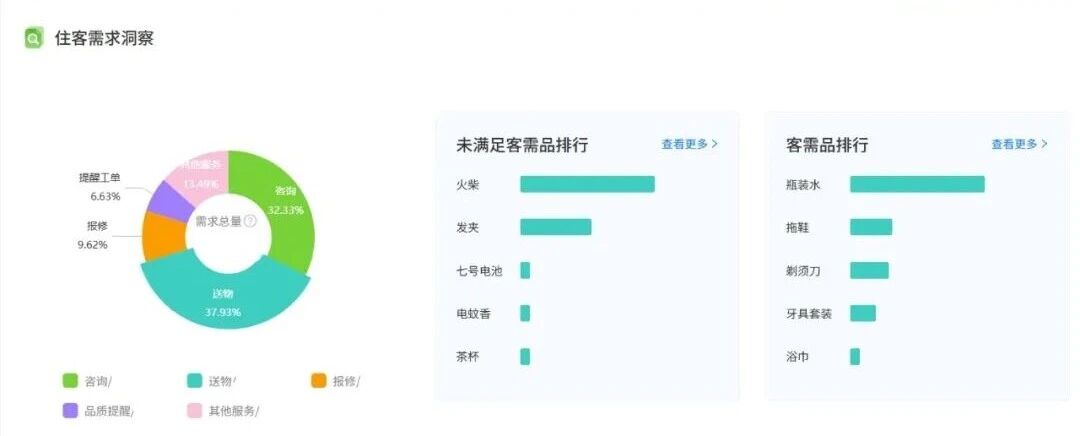Click the 牙具套装 bar in items ranking
The height and width of the screenshot is (436, 1080).
pos(862,313)
